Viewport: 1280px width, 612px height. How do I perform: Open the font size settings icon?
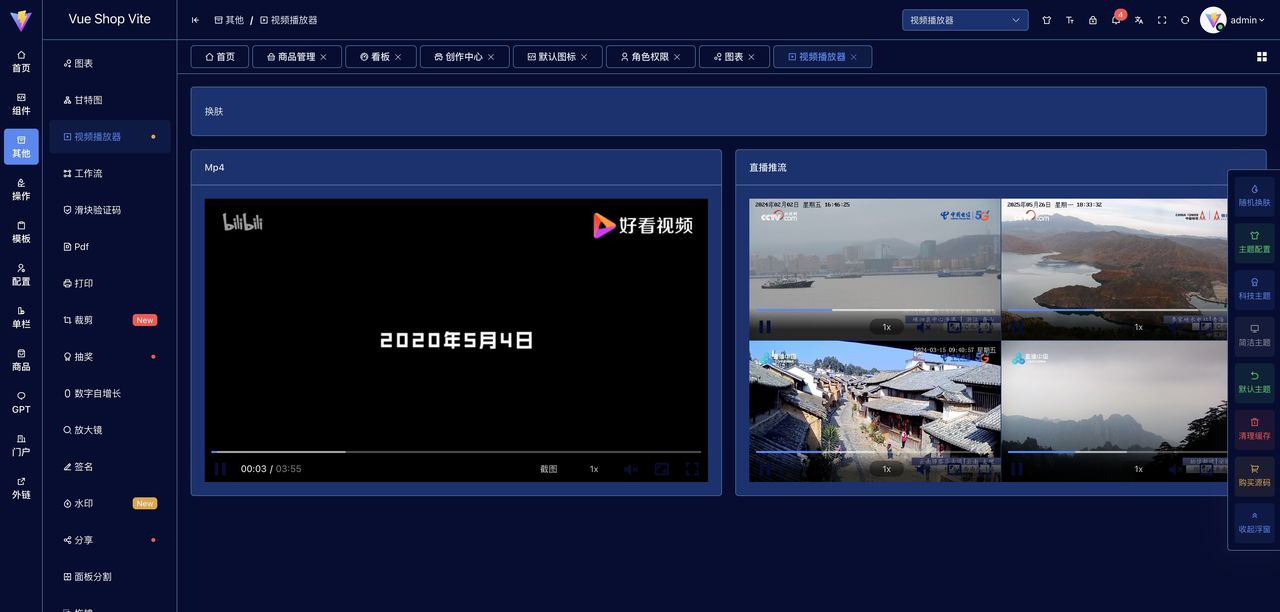(x=1070, y=20)
